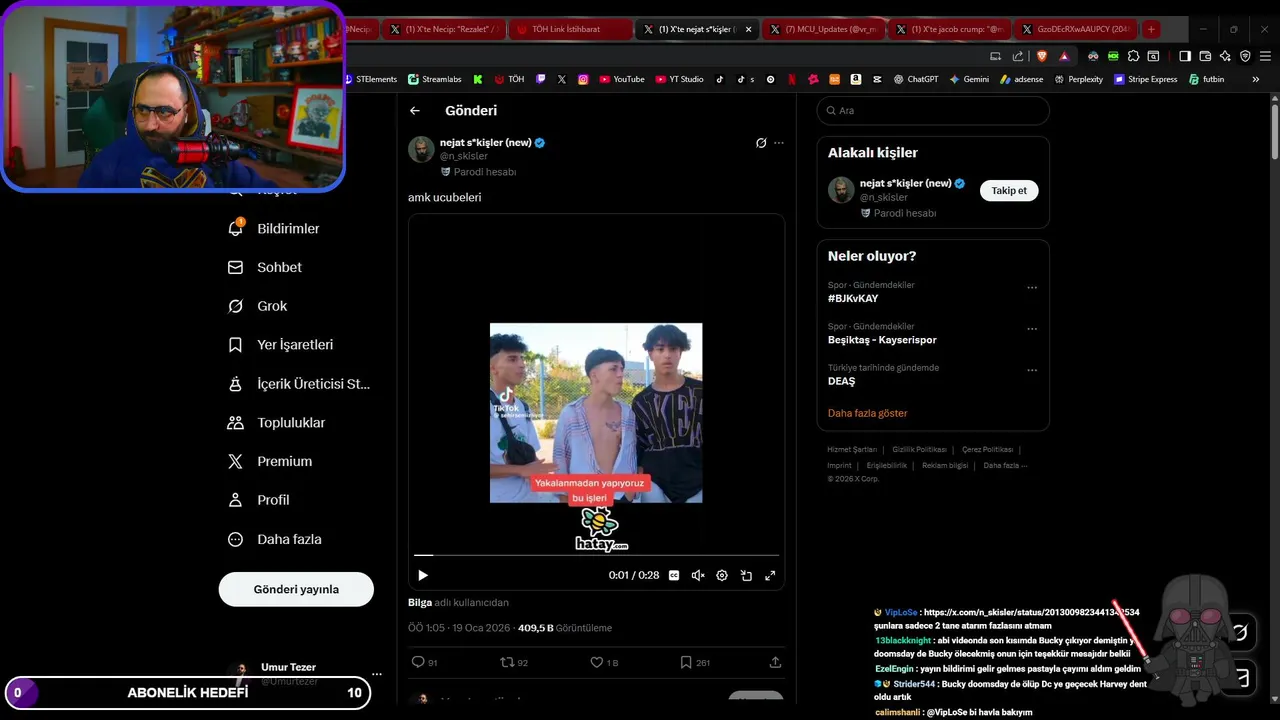Open more options for Beşiktaş - Kayserispor trend

point(1032,329)
